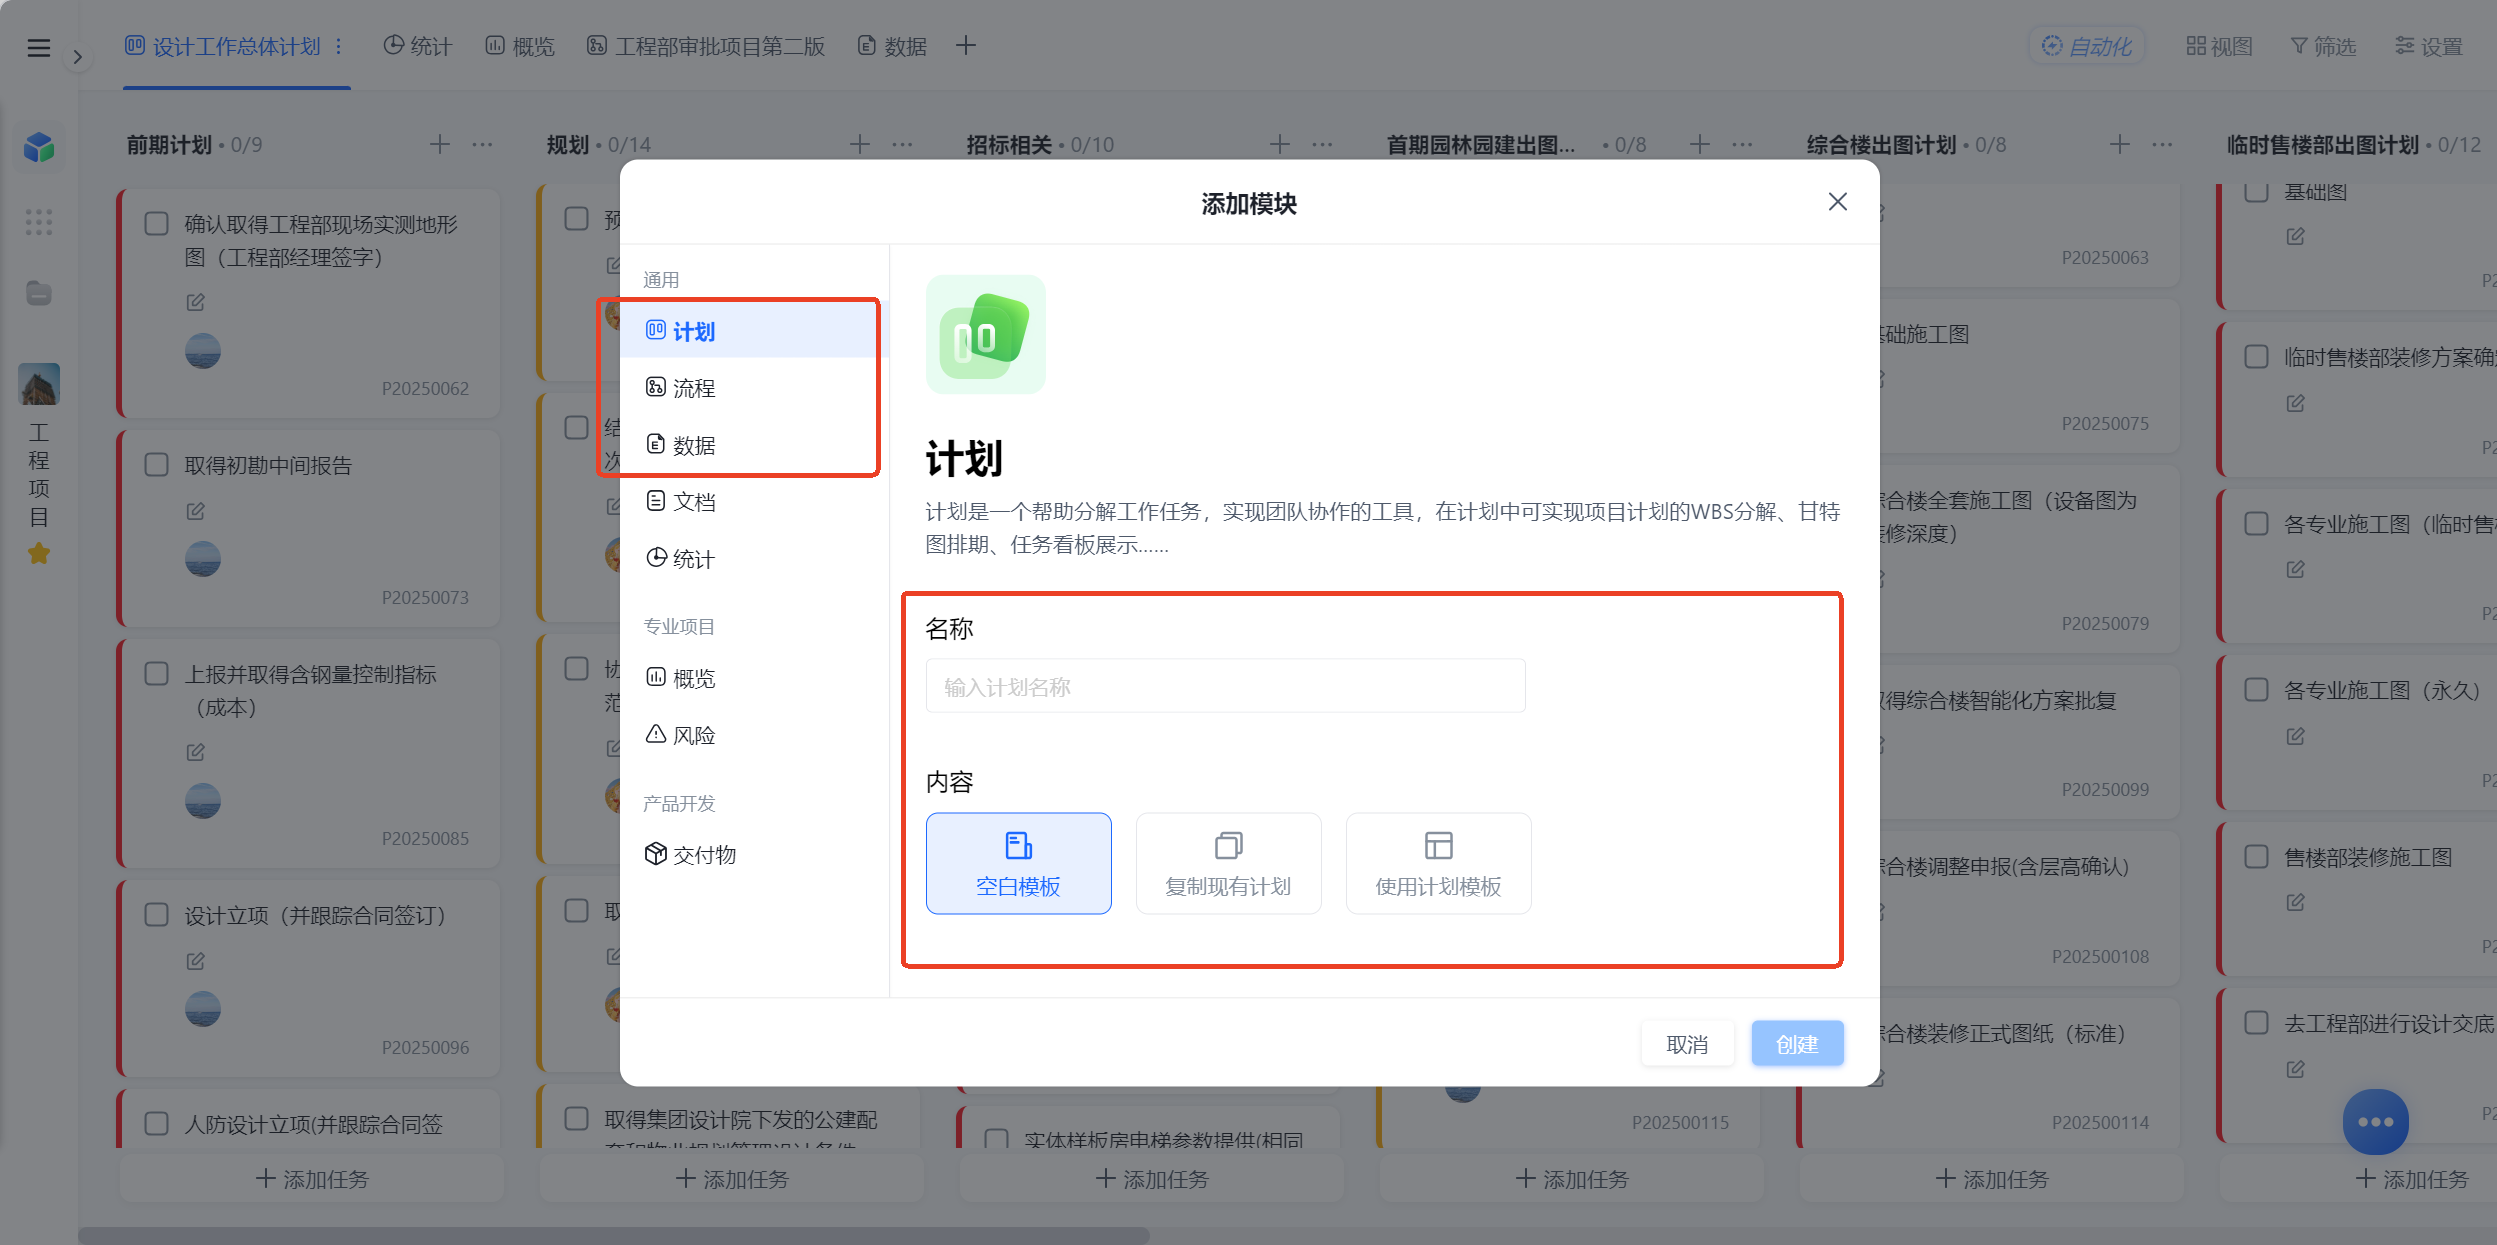The height and width of the screenshot is (1245, 2497).
Task: Check the 人防设计立项 task checkbox
Action: pyautogui.click(x=157, y=1123)
